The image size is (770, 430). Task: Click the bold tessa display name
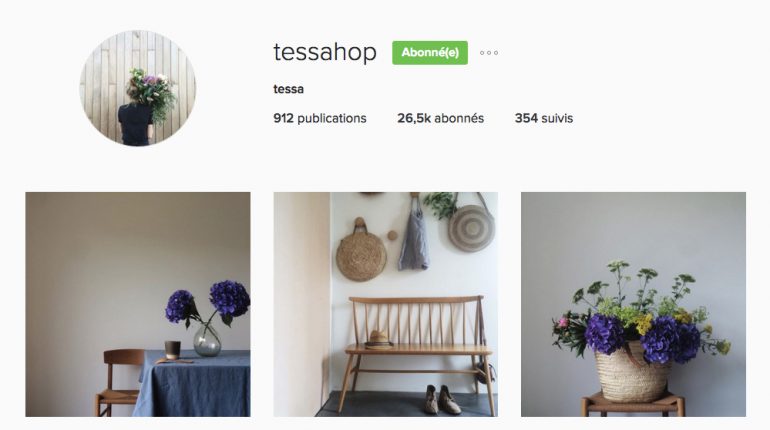(x=288, y=89)
